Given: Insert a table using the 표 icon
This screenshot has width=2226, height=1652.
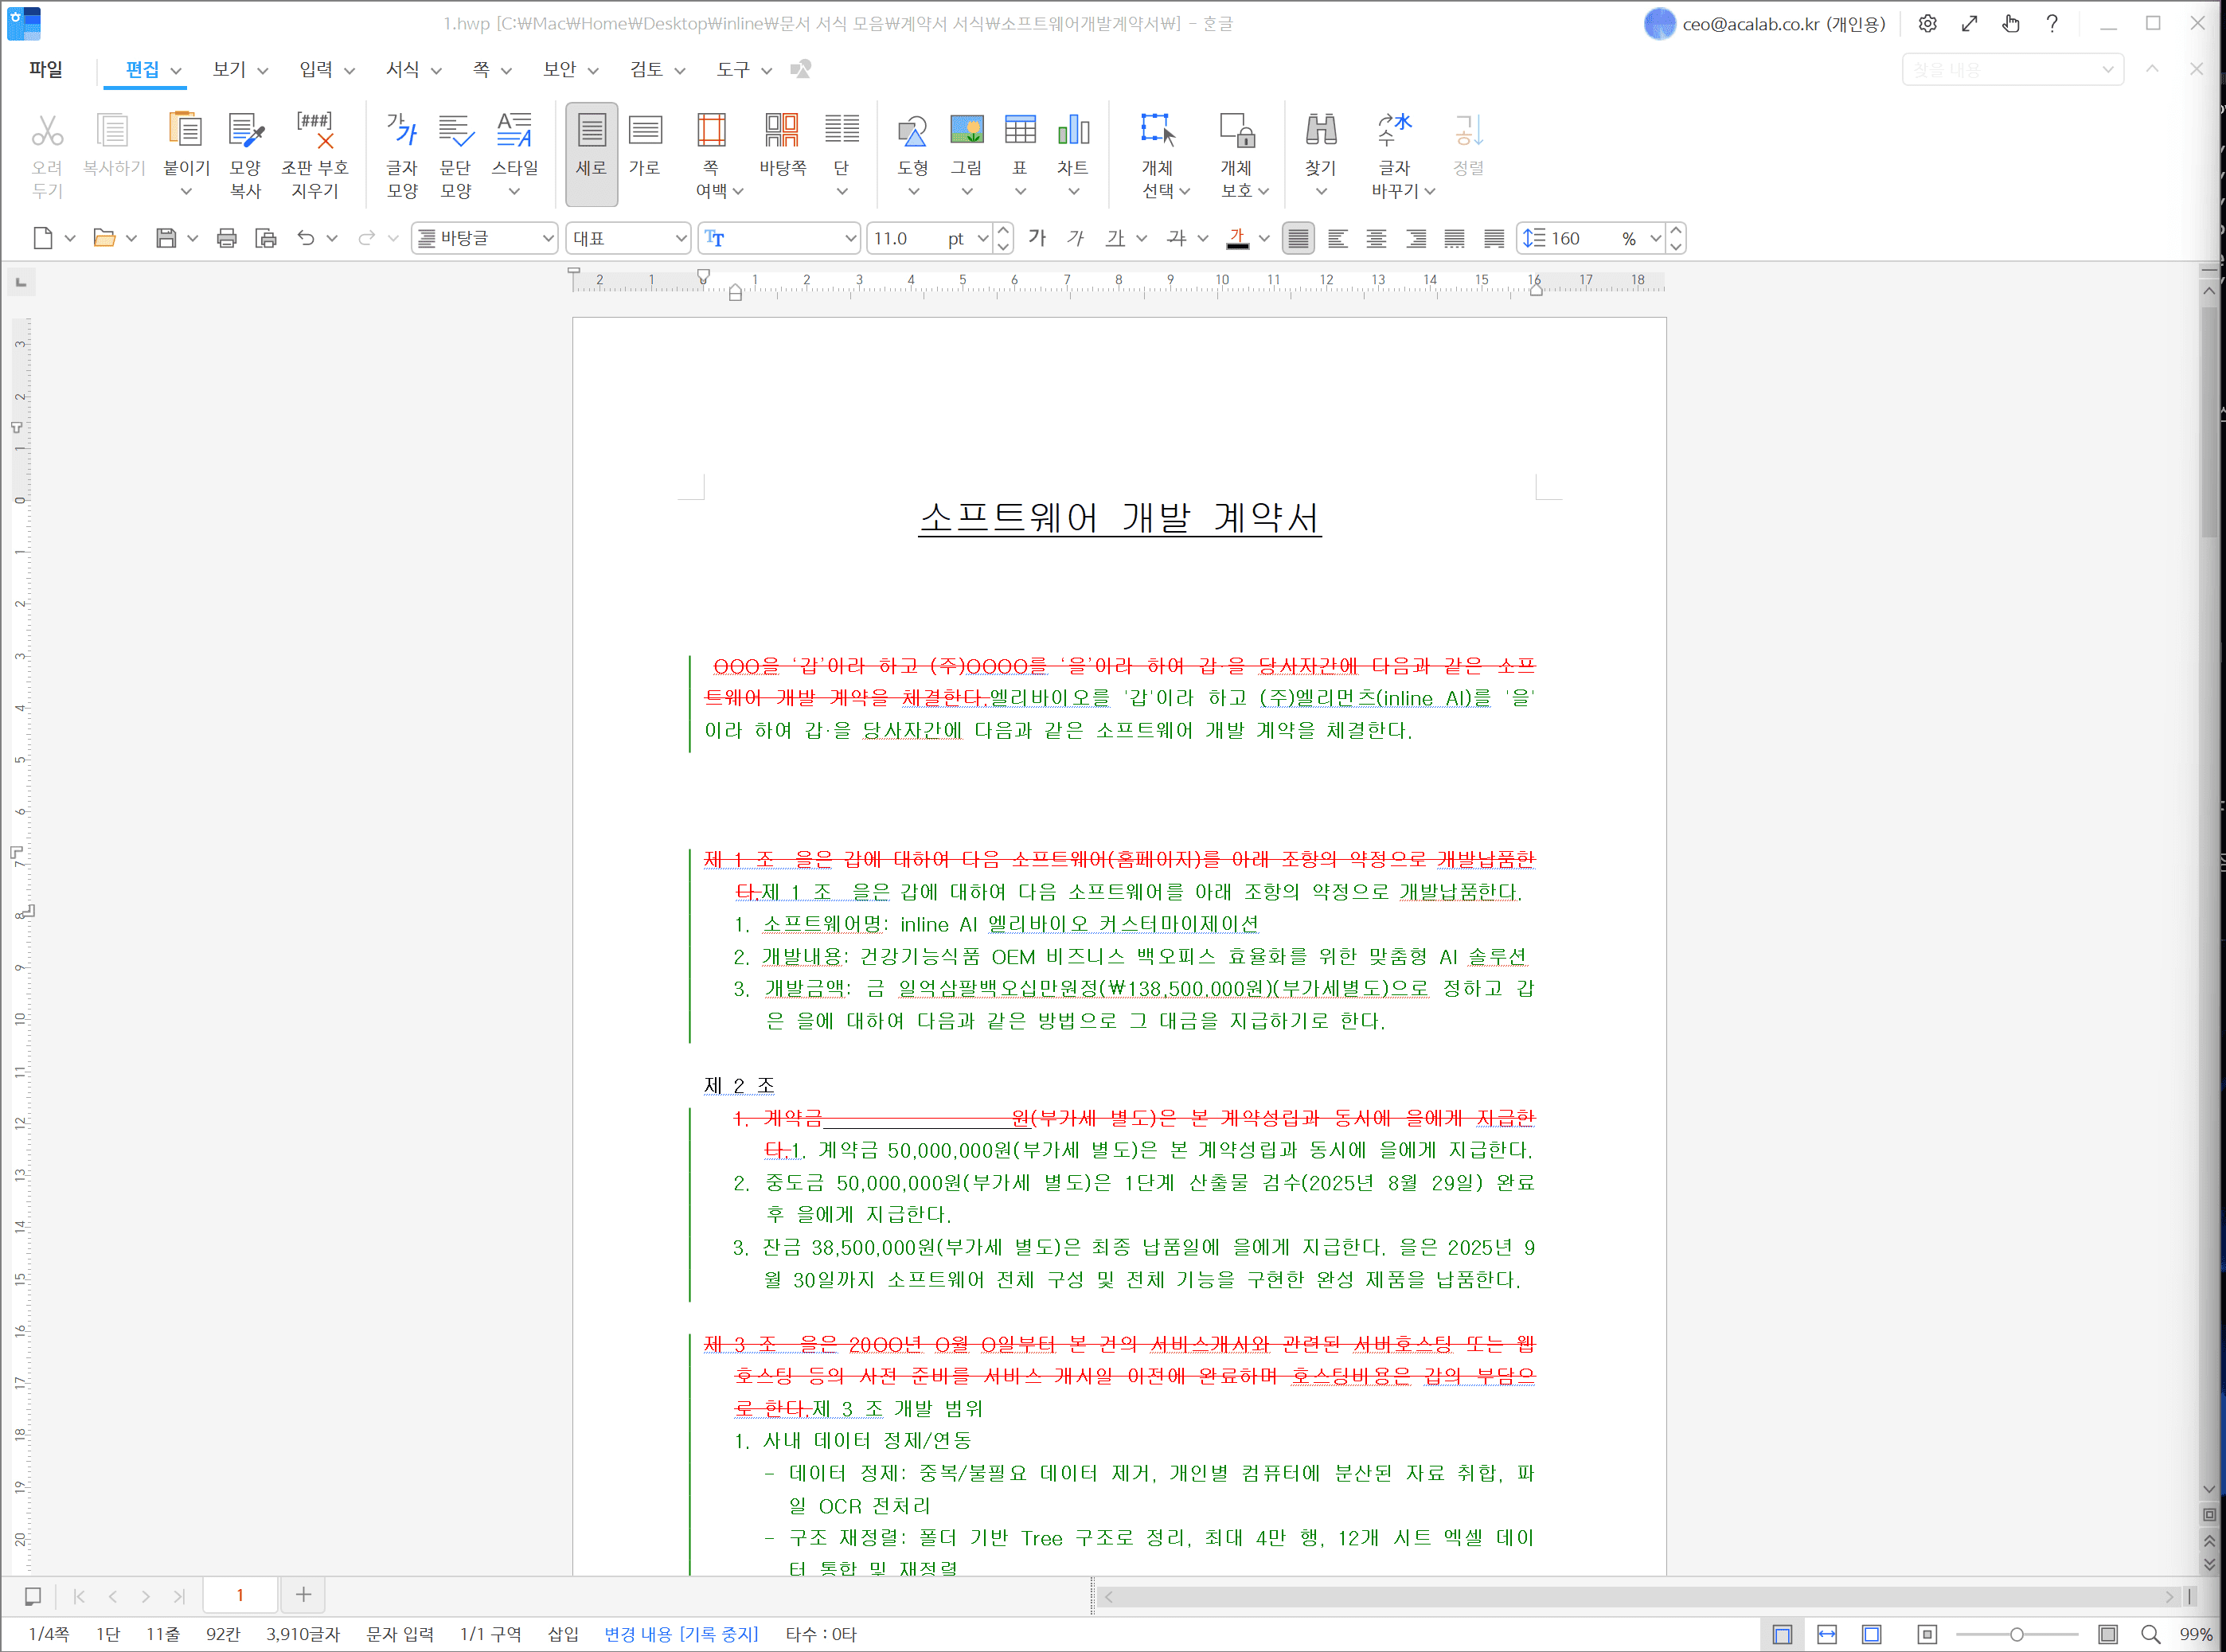Looking at the screenshot, I should click(1020, 145).
